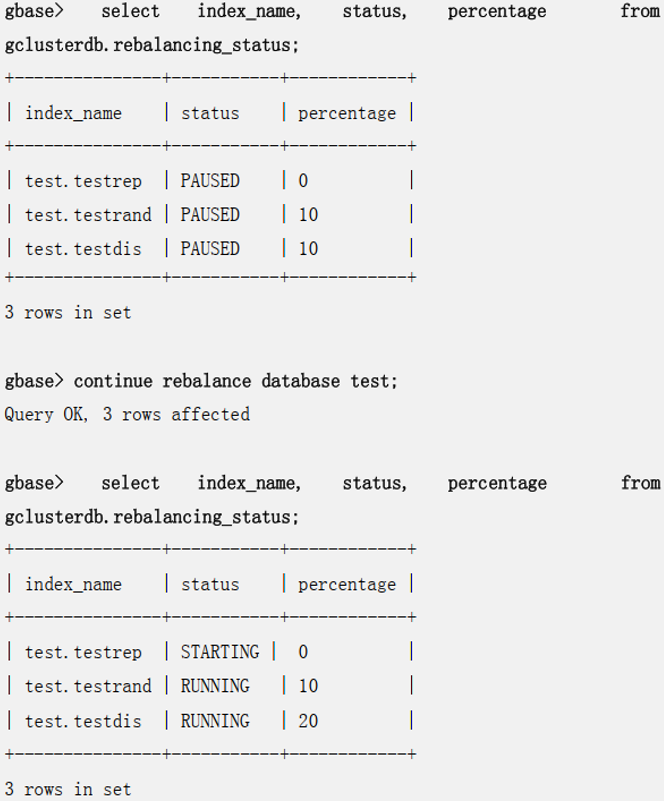Click the PAUSED status of test.testrep
This screenshot has height=802, width=664.
(210, 181)
